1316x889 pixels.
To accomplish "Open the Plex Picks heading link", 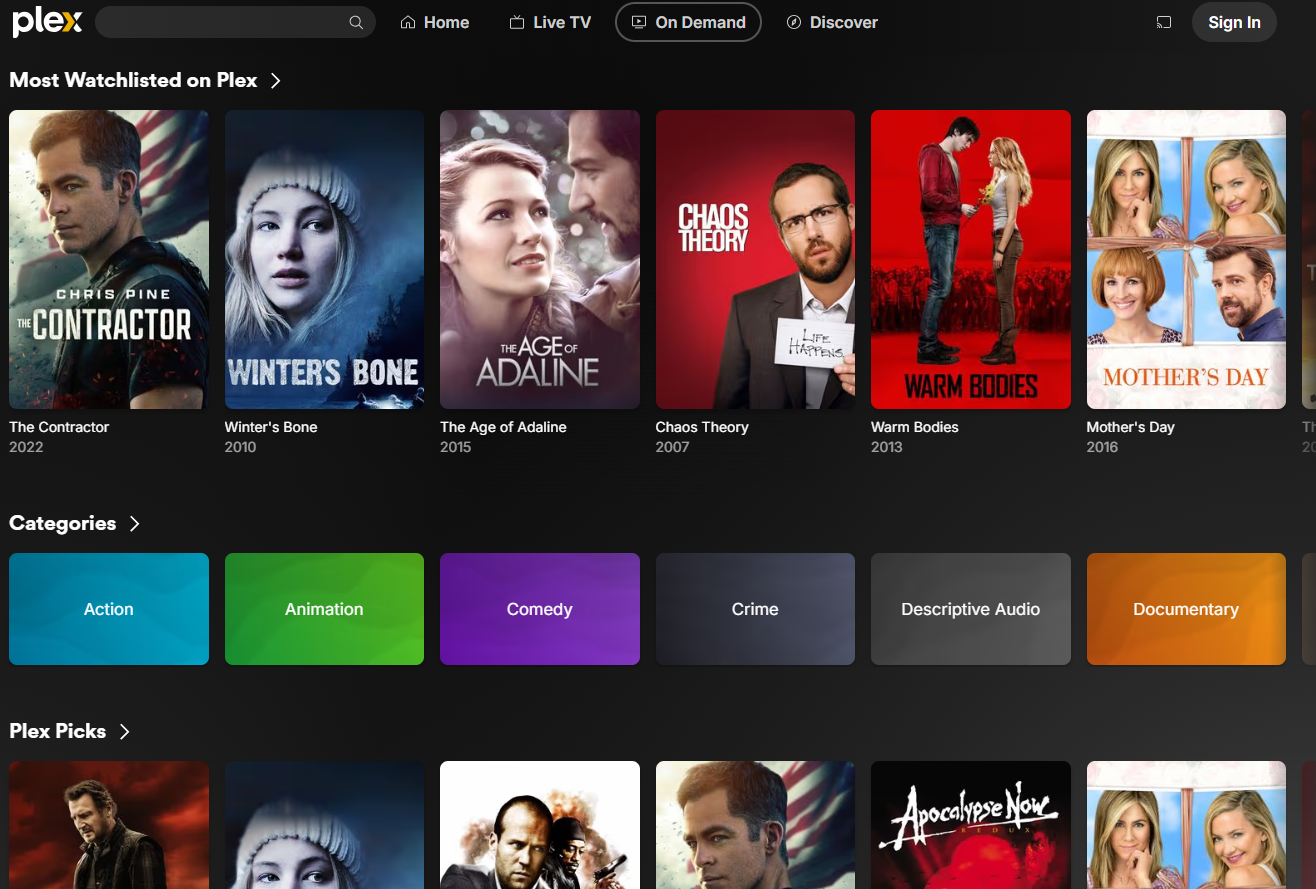I will click(x=57, y=731).
